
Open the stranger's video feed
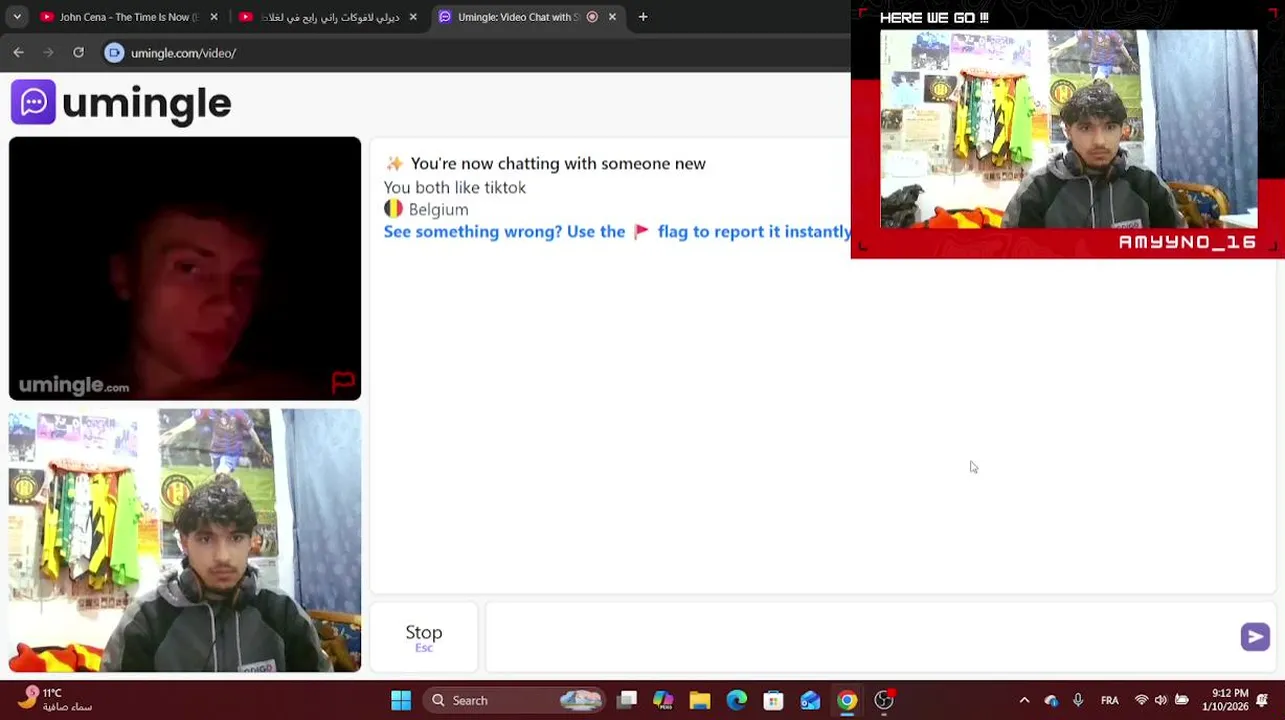[185, 269]
